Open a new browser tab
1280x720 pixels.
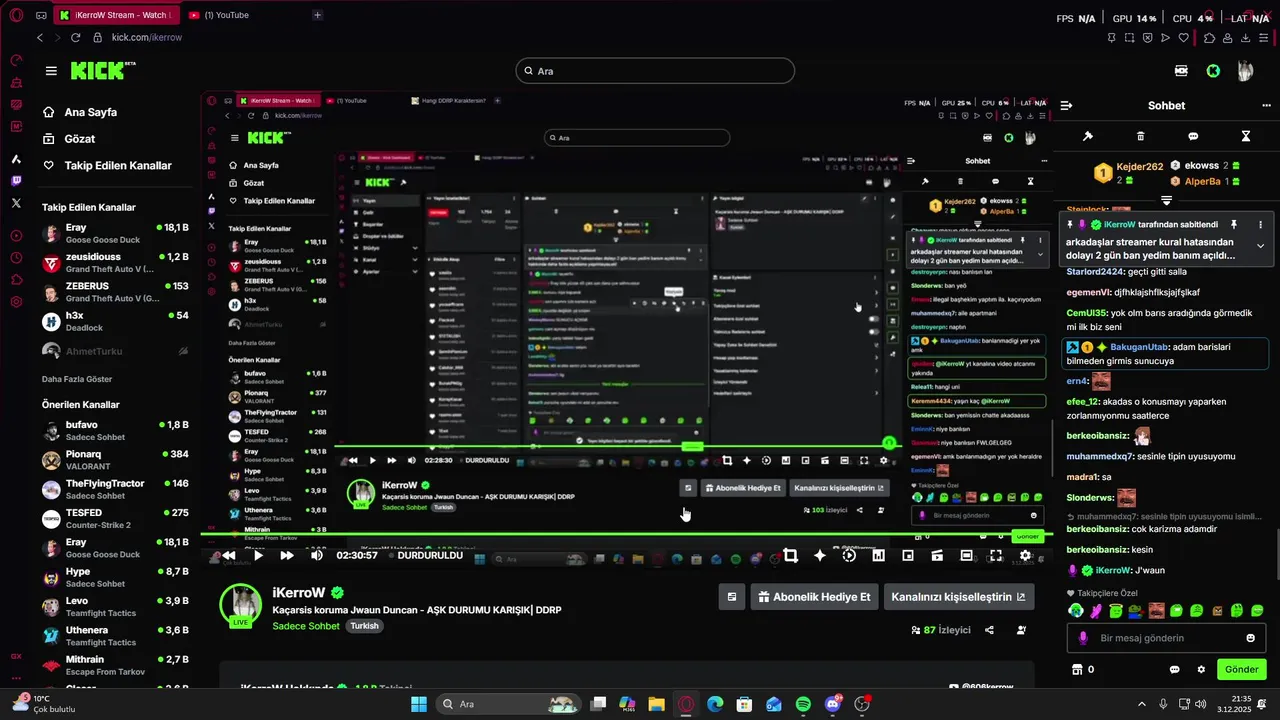(x=317, y=15)
